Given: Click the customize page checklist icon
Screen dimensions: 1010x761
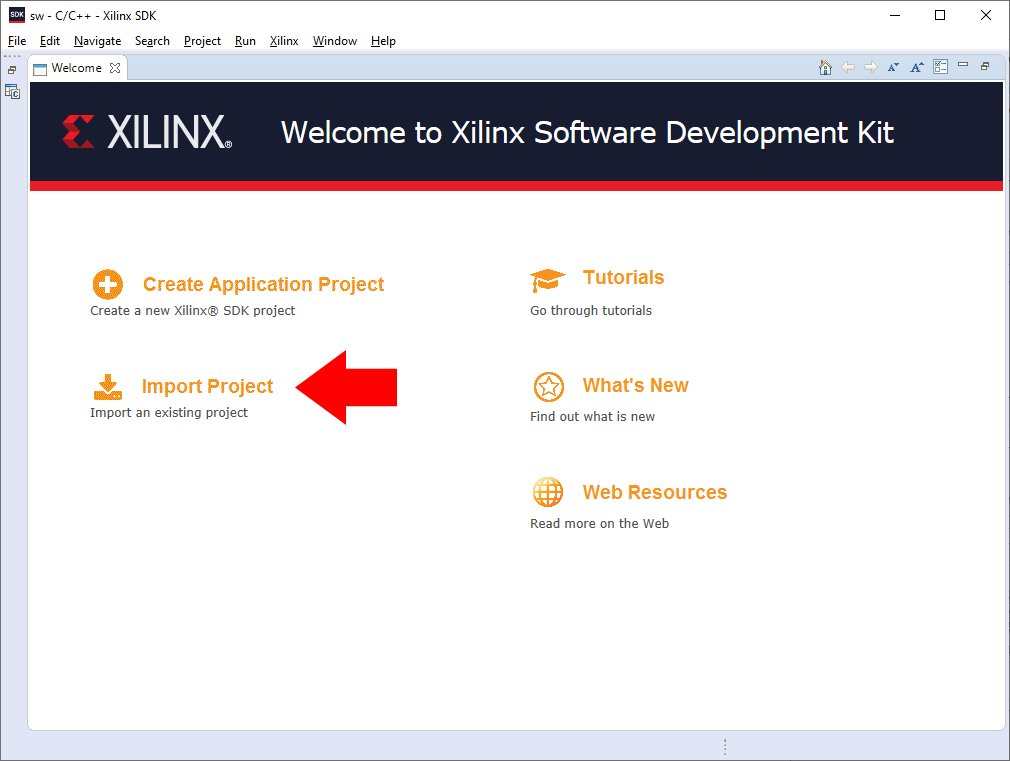Looking at the screenshot, I should tap(940, 66).
